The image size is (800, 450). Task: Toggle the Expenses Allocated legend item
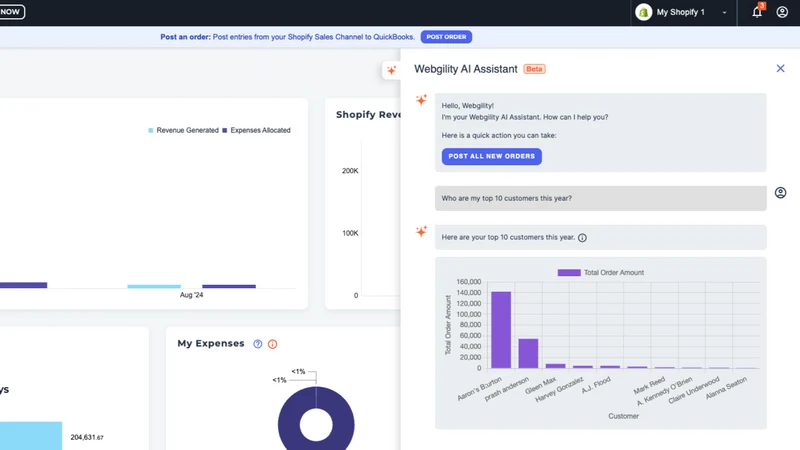click(256, 130)
